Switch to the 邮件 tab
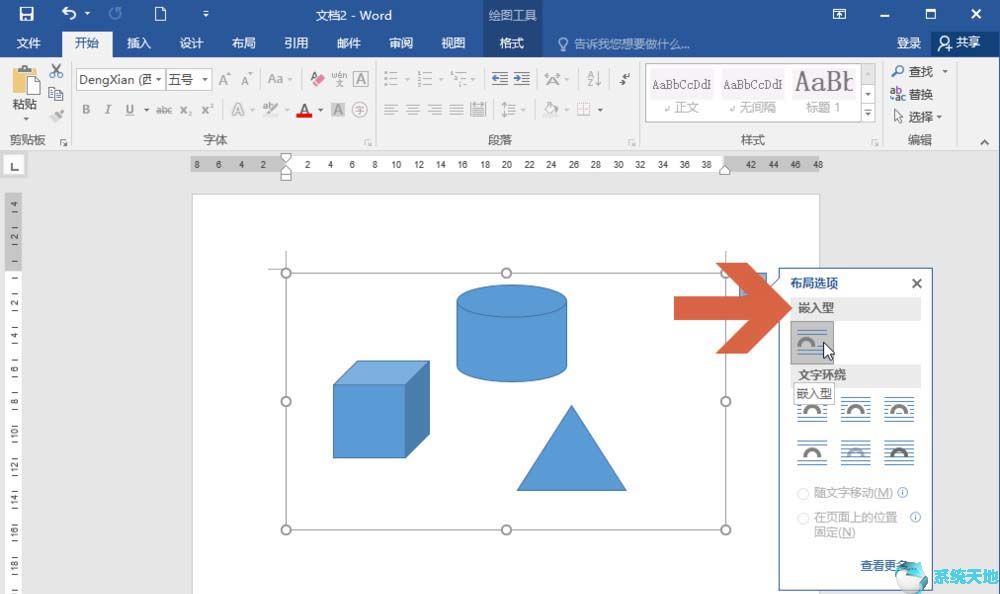 click(348, 43)
